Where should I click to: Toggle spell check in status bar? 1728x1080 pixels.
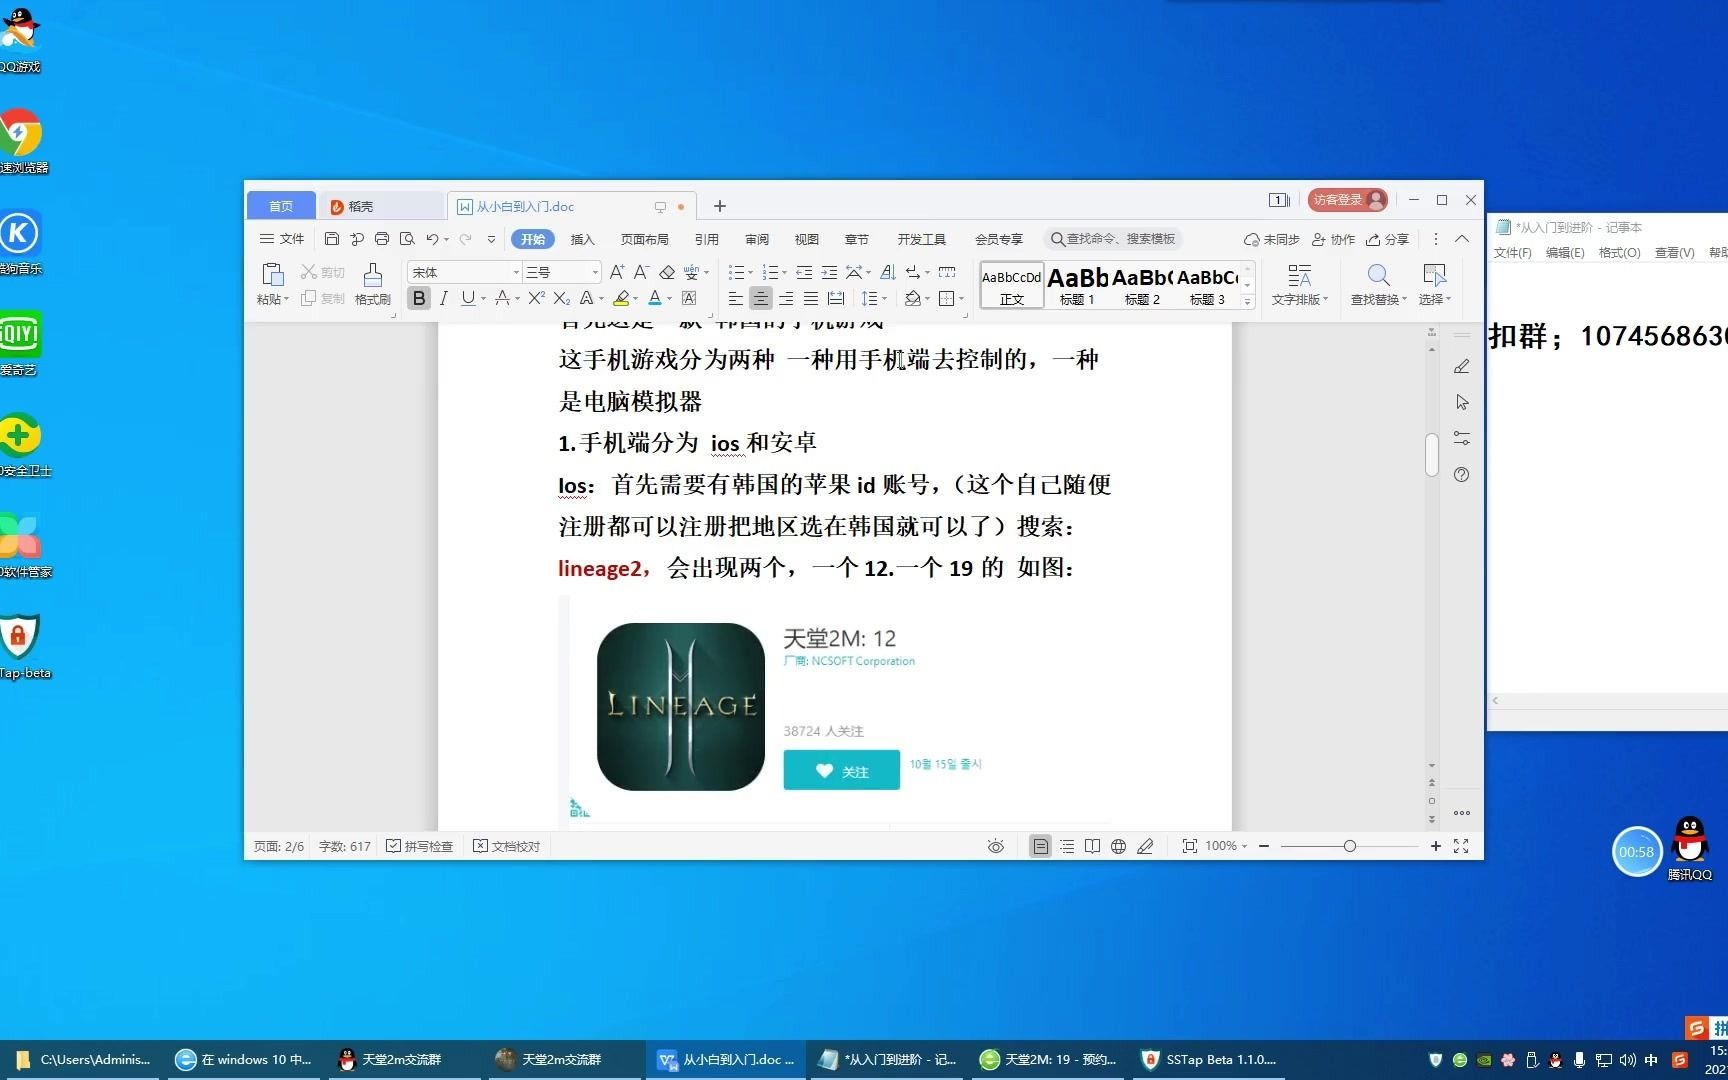pos(420,846)
